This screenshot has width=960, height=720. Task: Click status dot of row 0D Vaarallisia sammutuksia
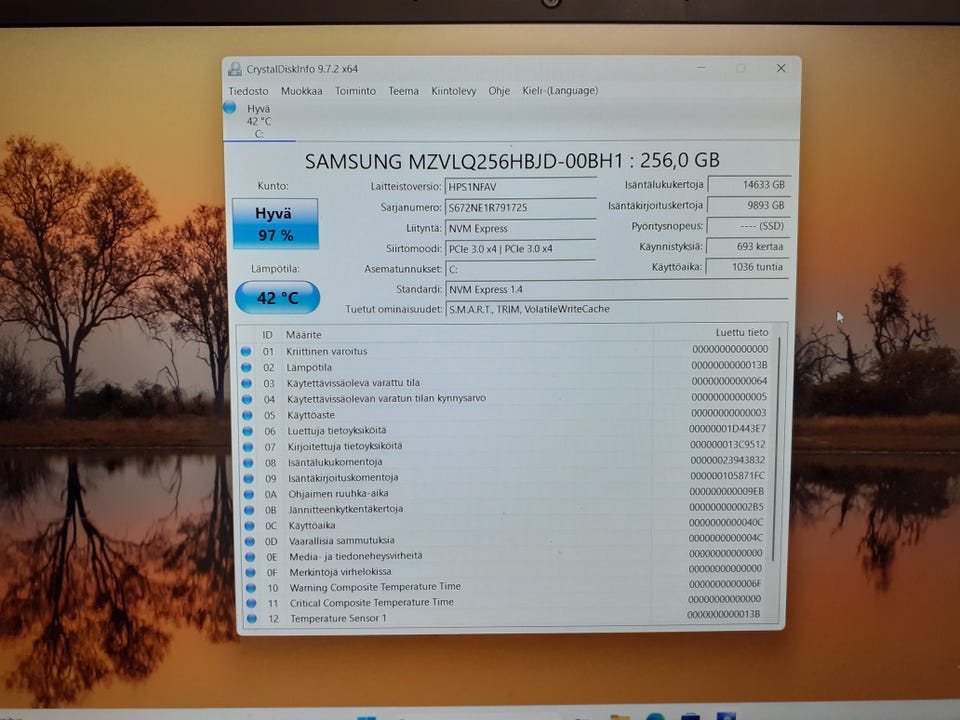250,541
